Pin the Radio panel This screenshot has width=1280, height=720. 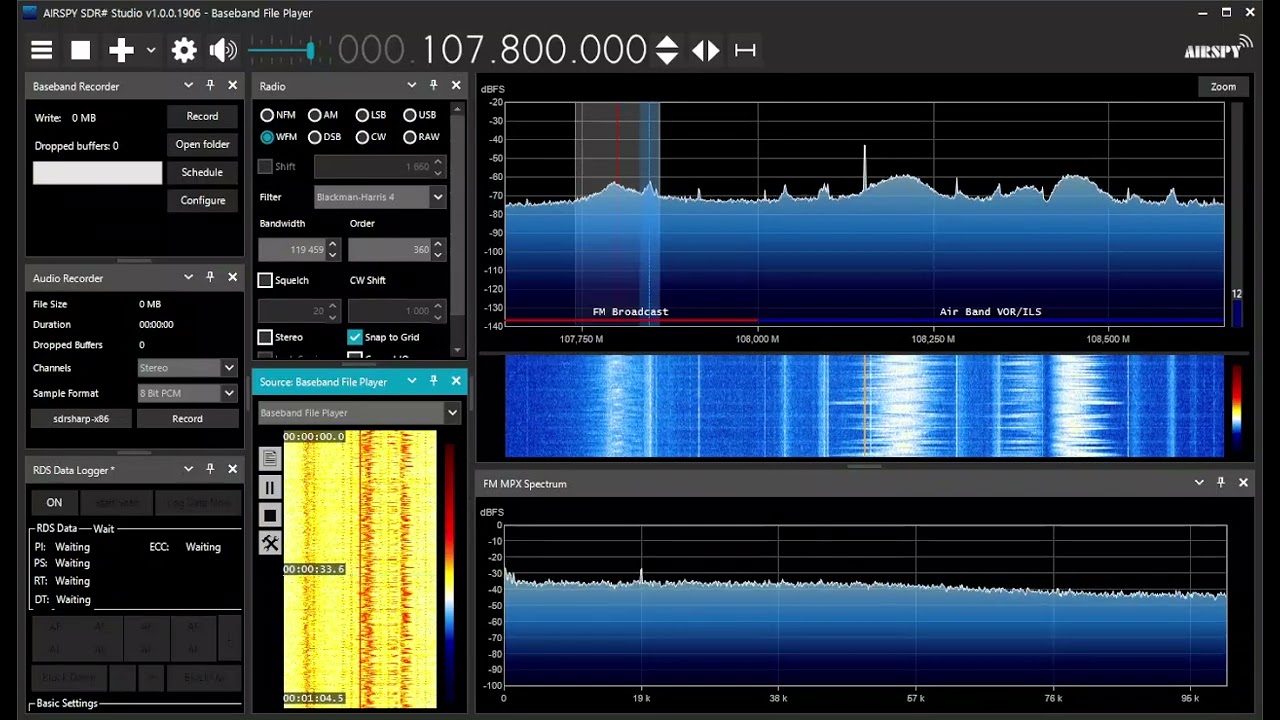[433, 86]
